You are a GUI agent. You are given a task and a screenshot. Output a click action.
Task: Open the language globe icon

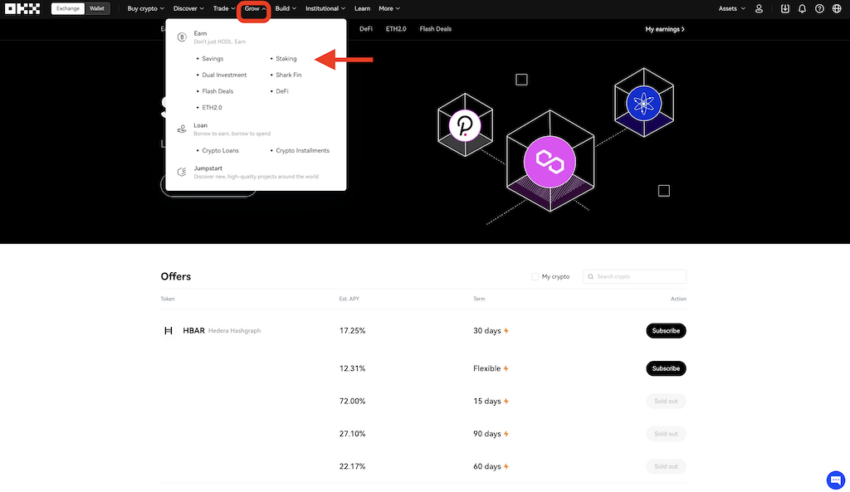point(836,9)
